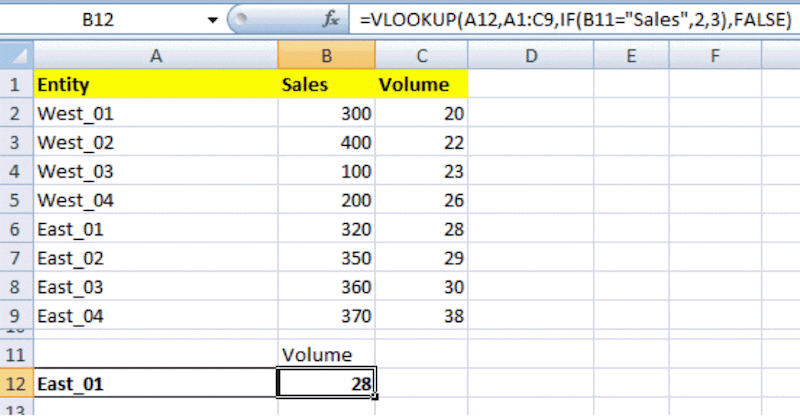The image size is (800, 416).
Task: Click the yellow Volume header cell
Action: [x=422, y=85]
